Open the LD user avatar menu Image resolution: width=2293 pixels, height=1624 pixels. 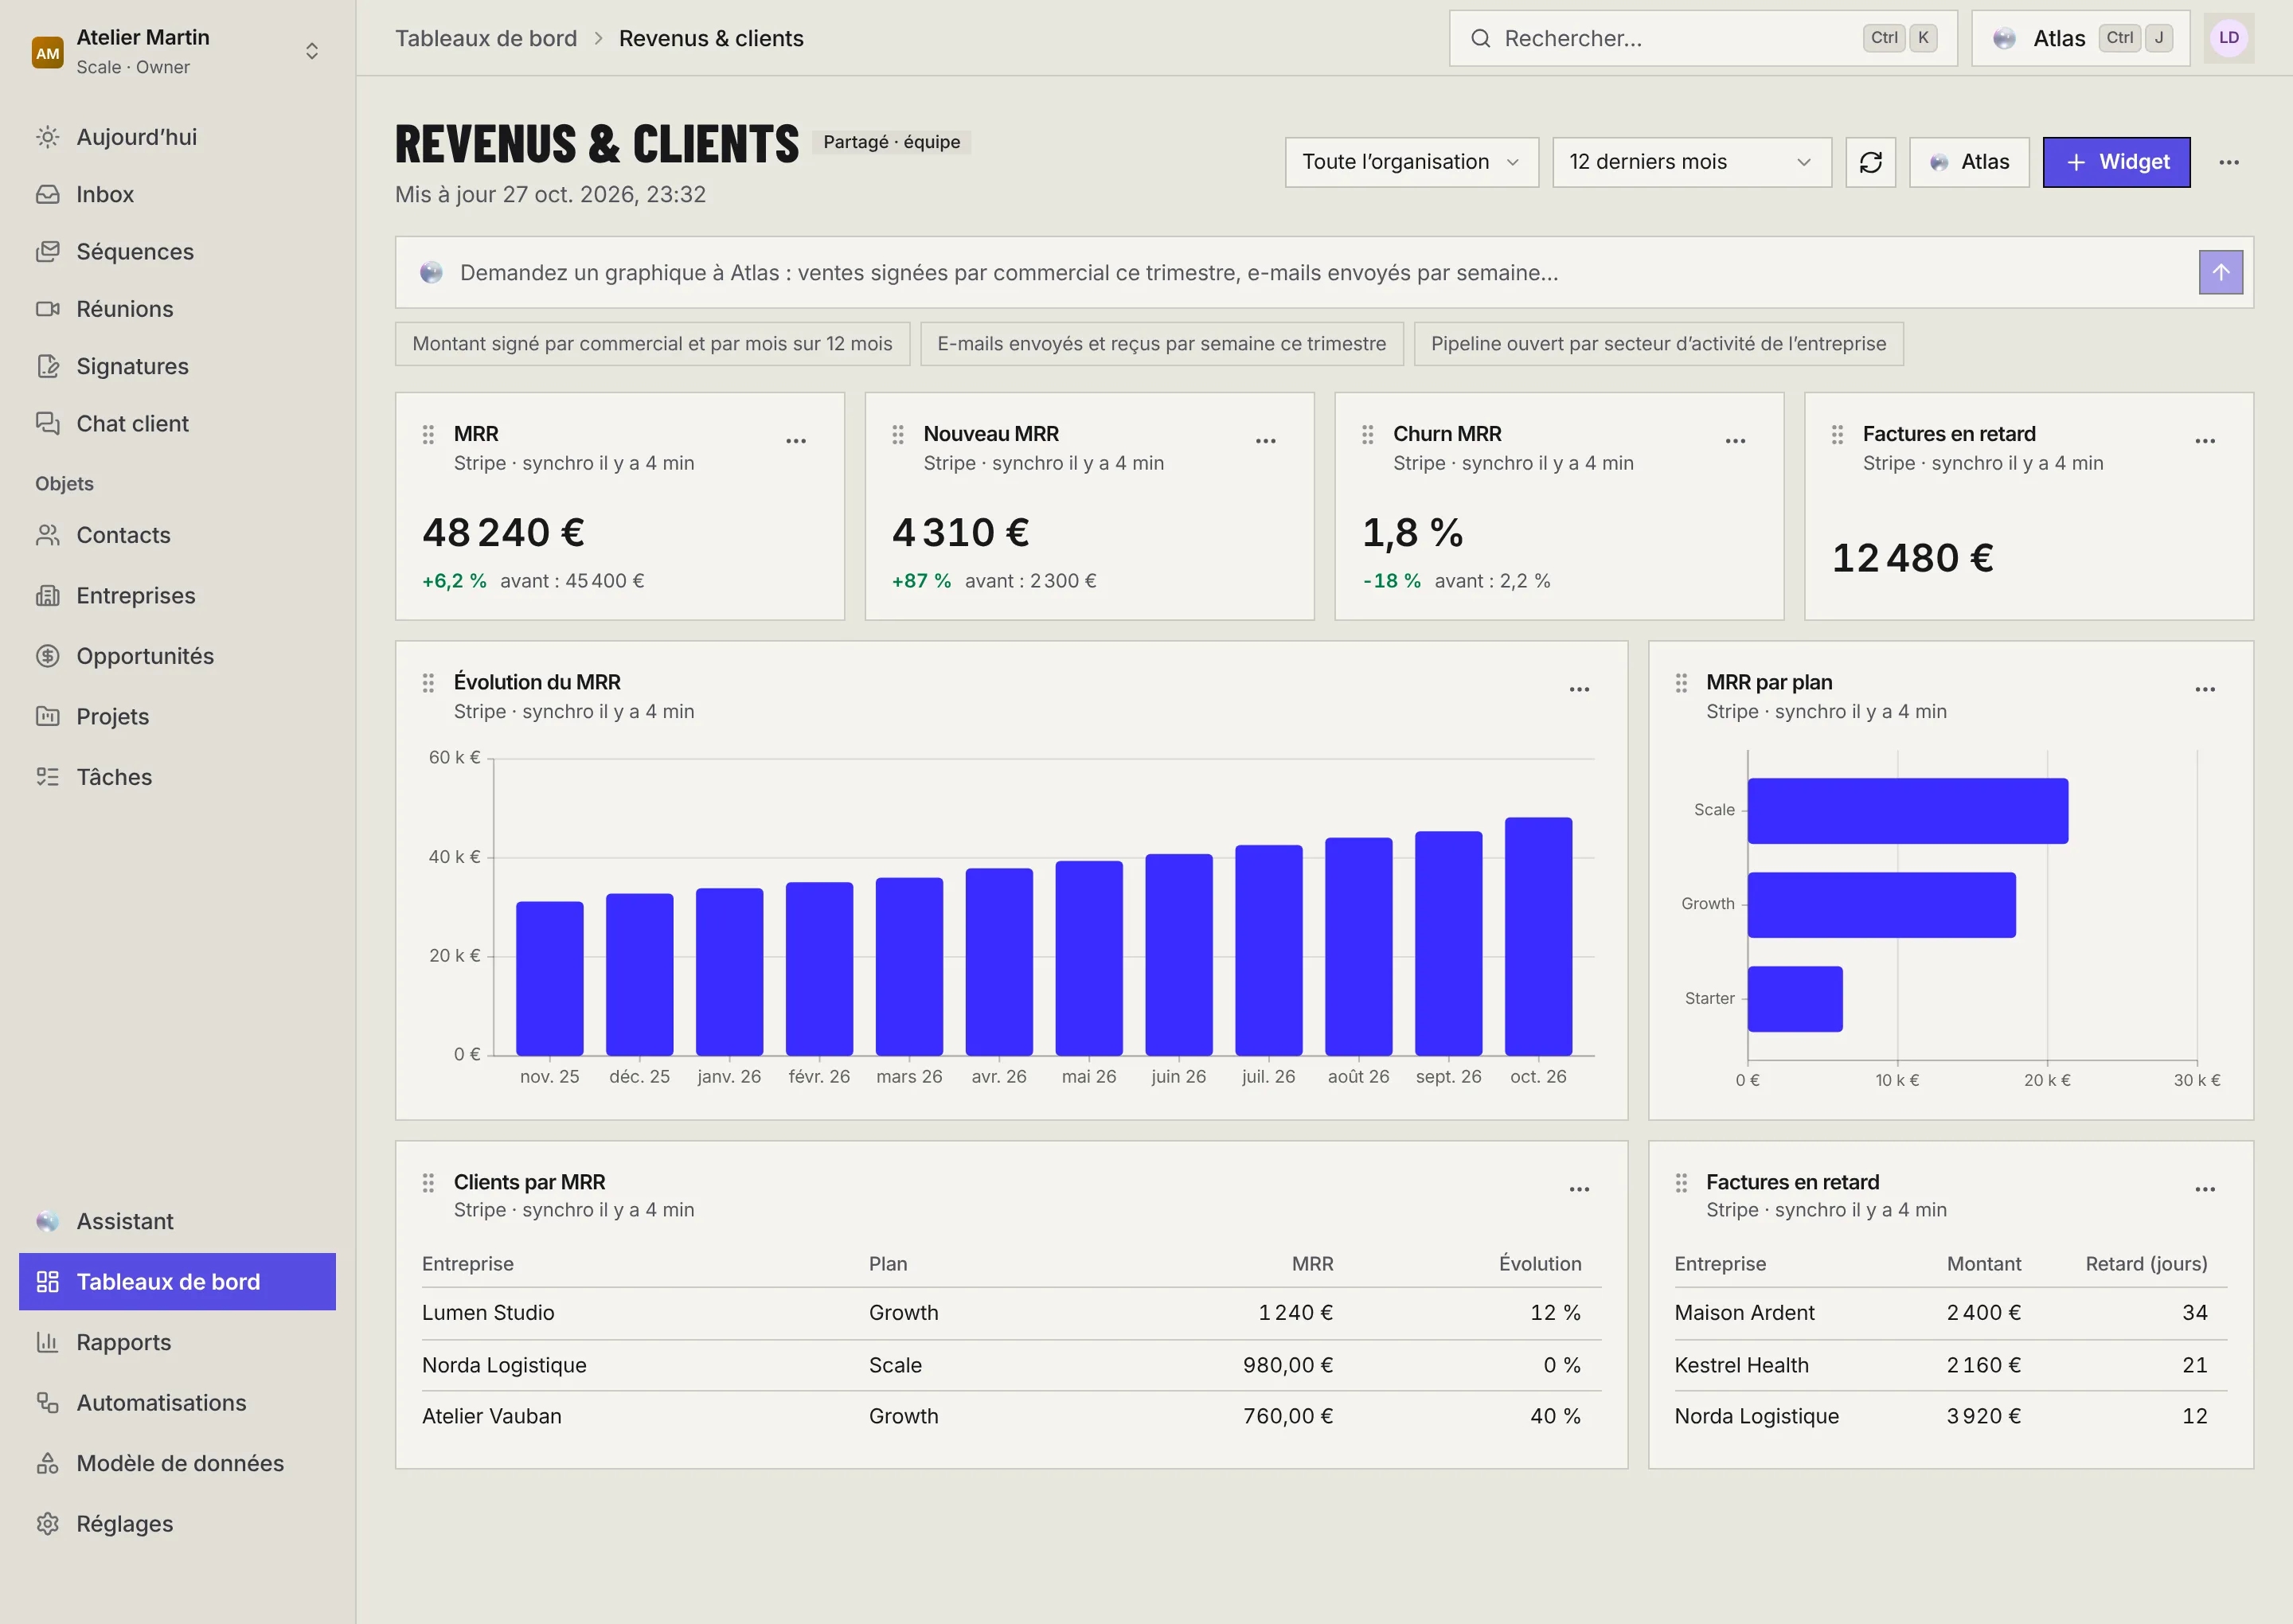[x=2228, y=38]
